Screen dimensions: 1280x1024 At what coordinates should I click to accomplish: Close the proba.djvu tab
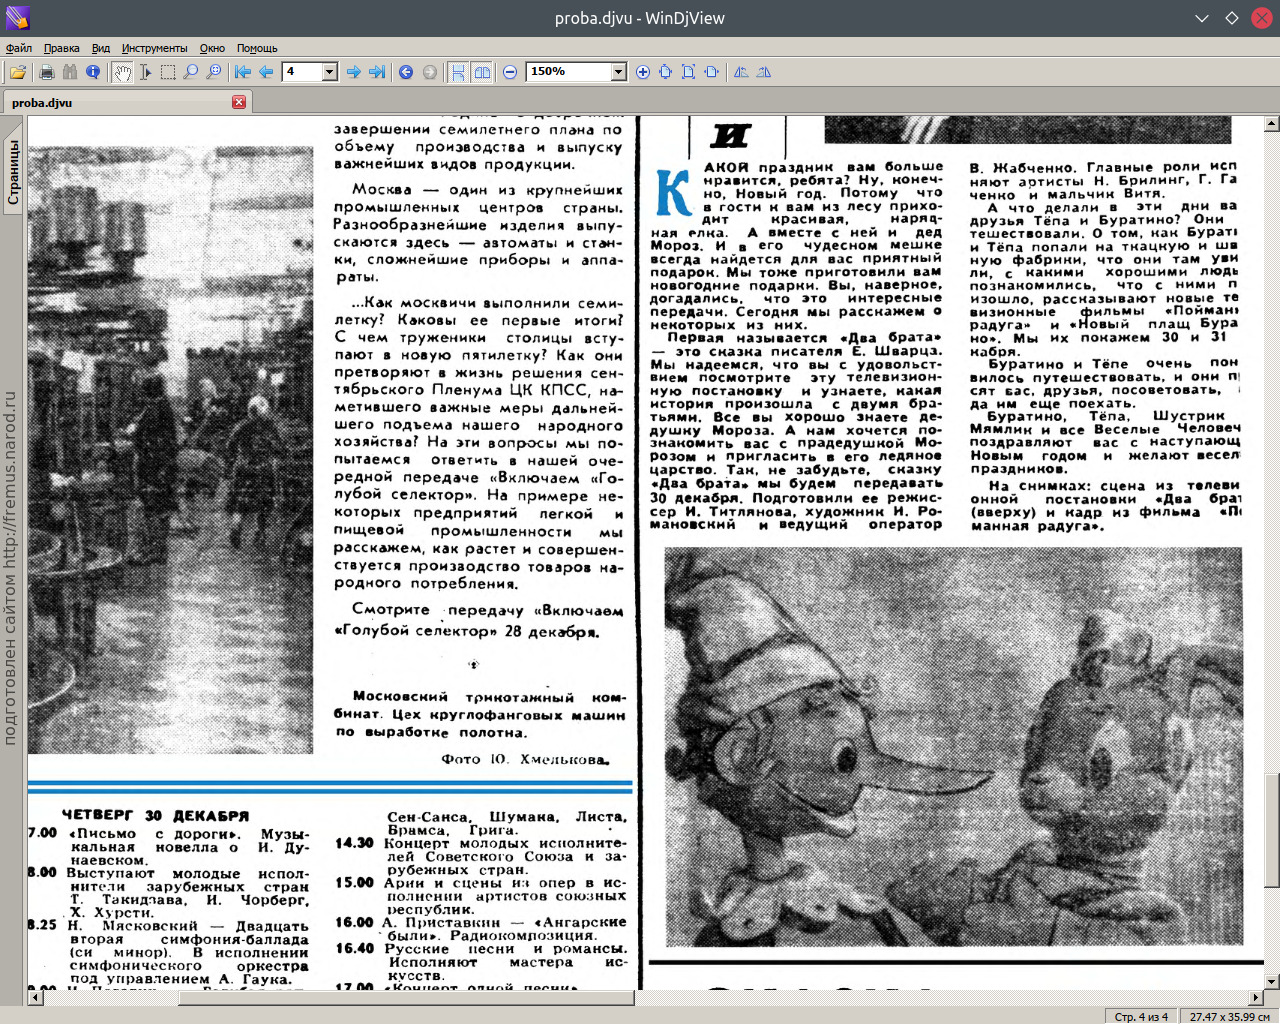click(x=239, y=102)
